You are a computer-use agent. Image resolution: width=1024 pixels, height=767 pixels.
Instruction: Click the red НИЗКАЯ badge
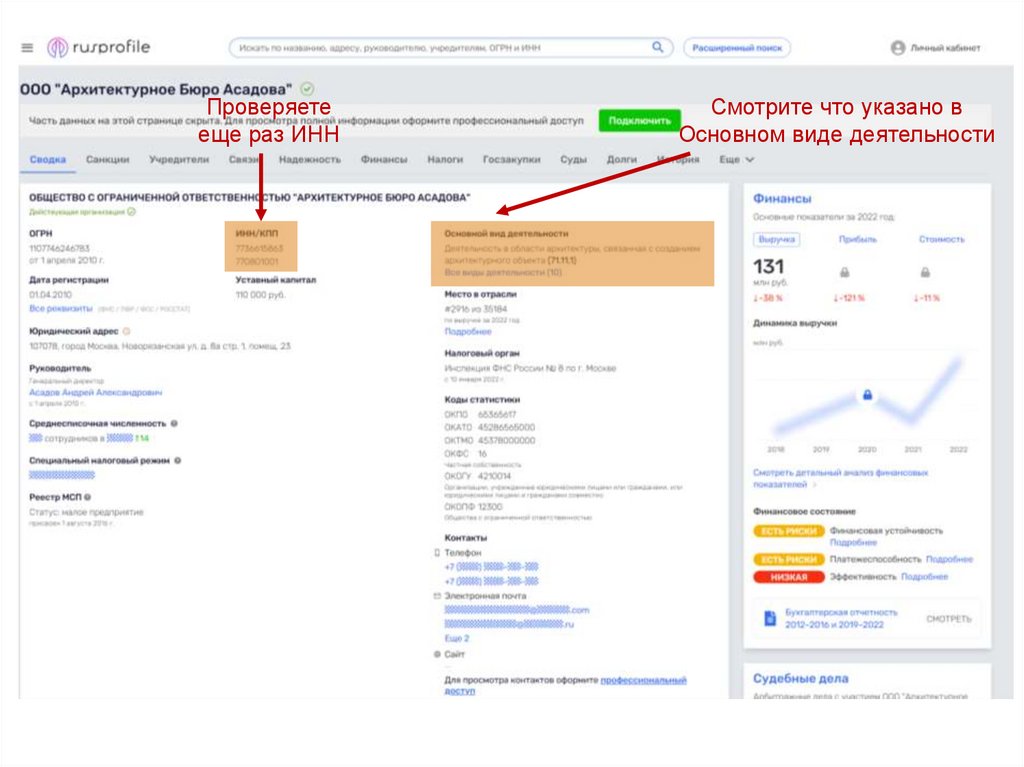point(789,577)
